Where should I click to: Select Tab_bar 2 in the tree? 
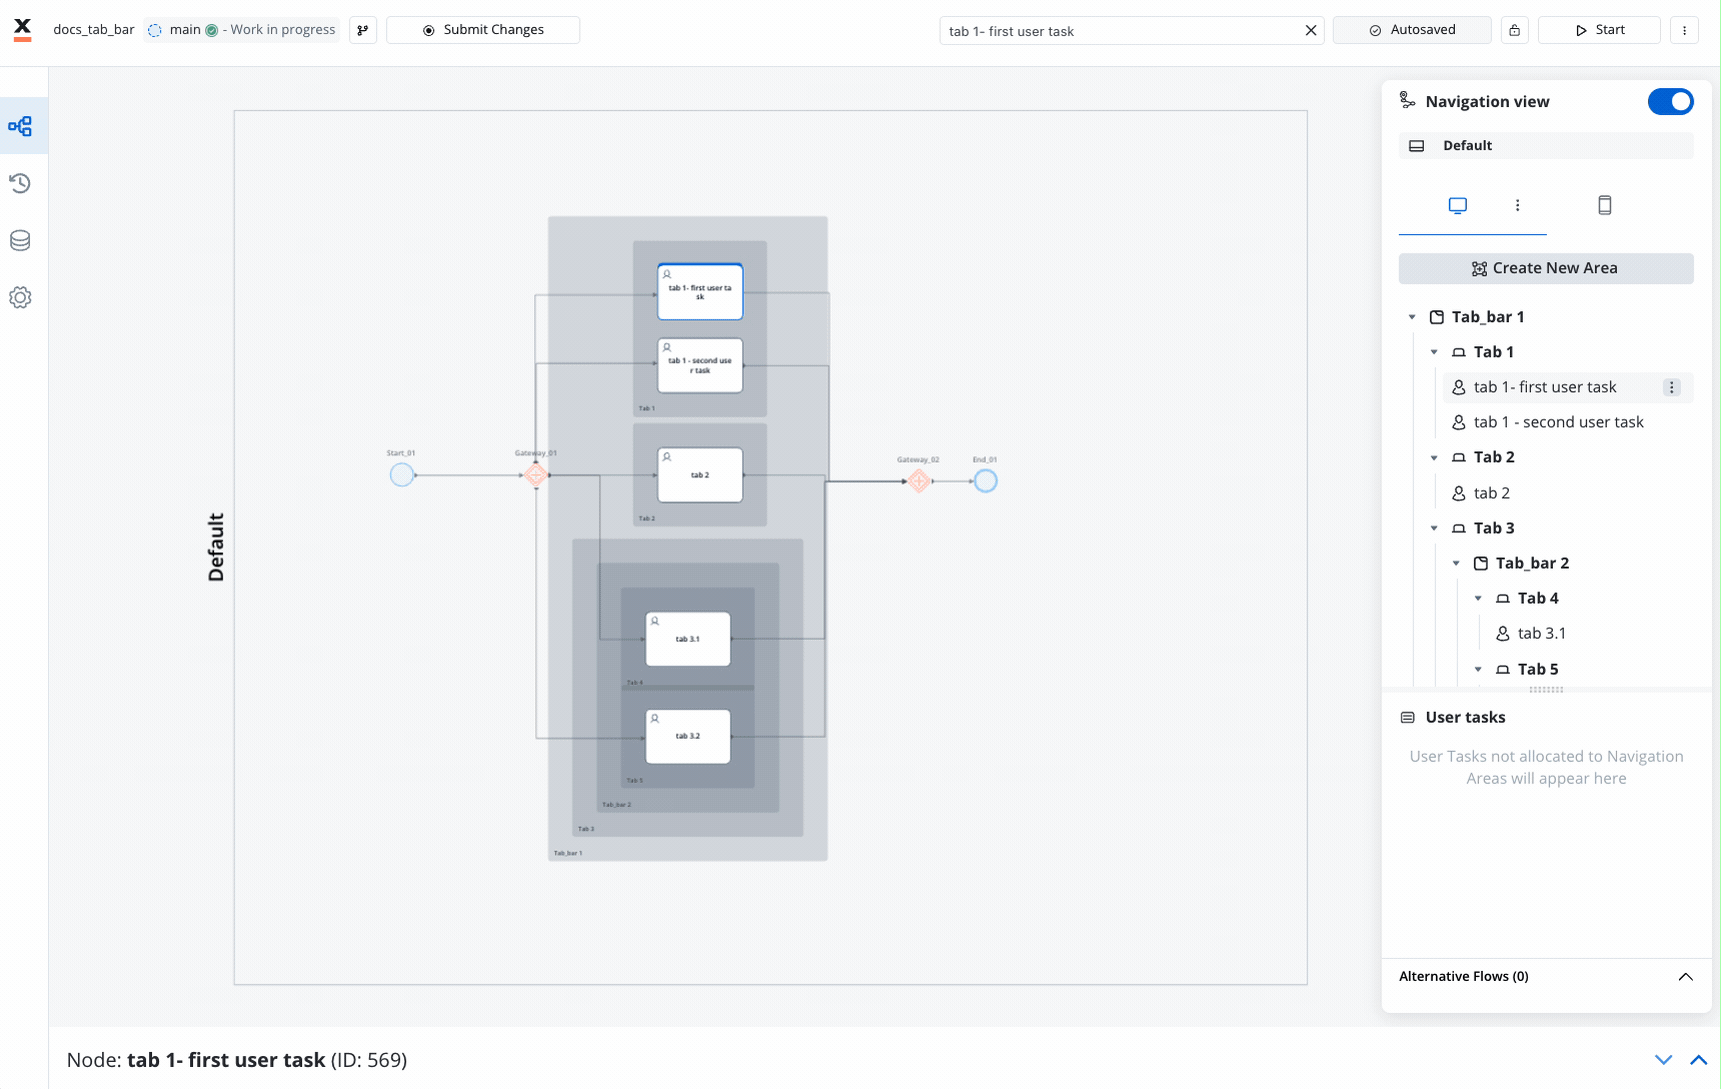click(x=1532, y=563)
